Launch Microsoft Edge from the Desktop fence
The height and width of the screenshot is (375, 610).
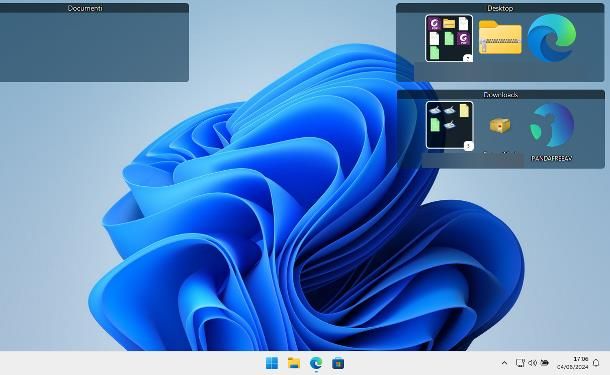pos(552,38)
